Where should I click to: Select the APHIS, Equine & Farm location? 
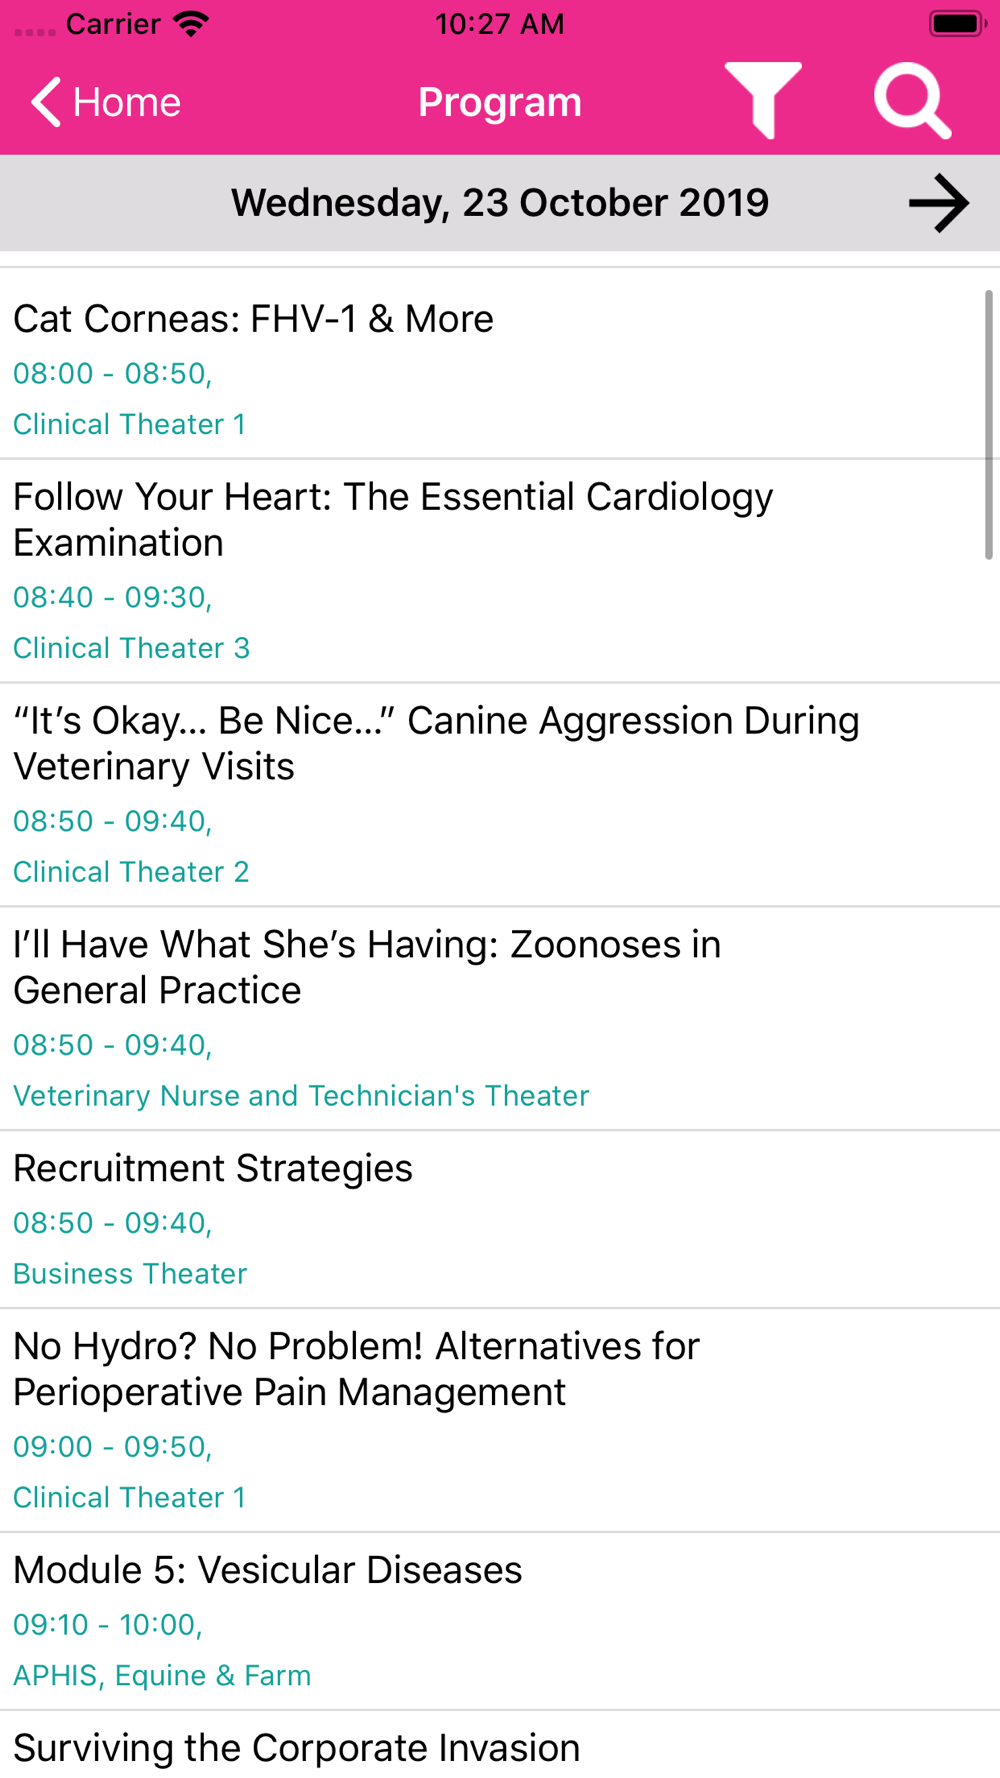162,1675
